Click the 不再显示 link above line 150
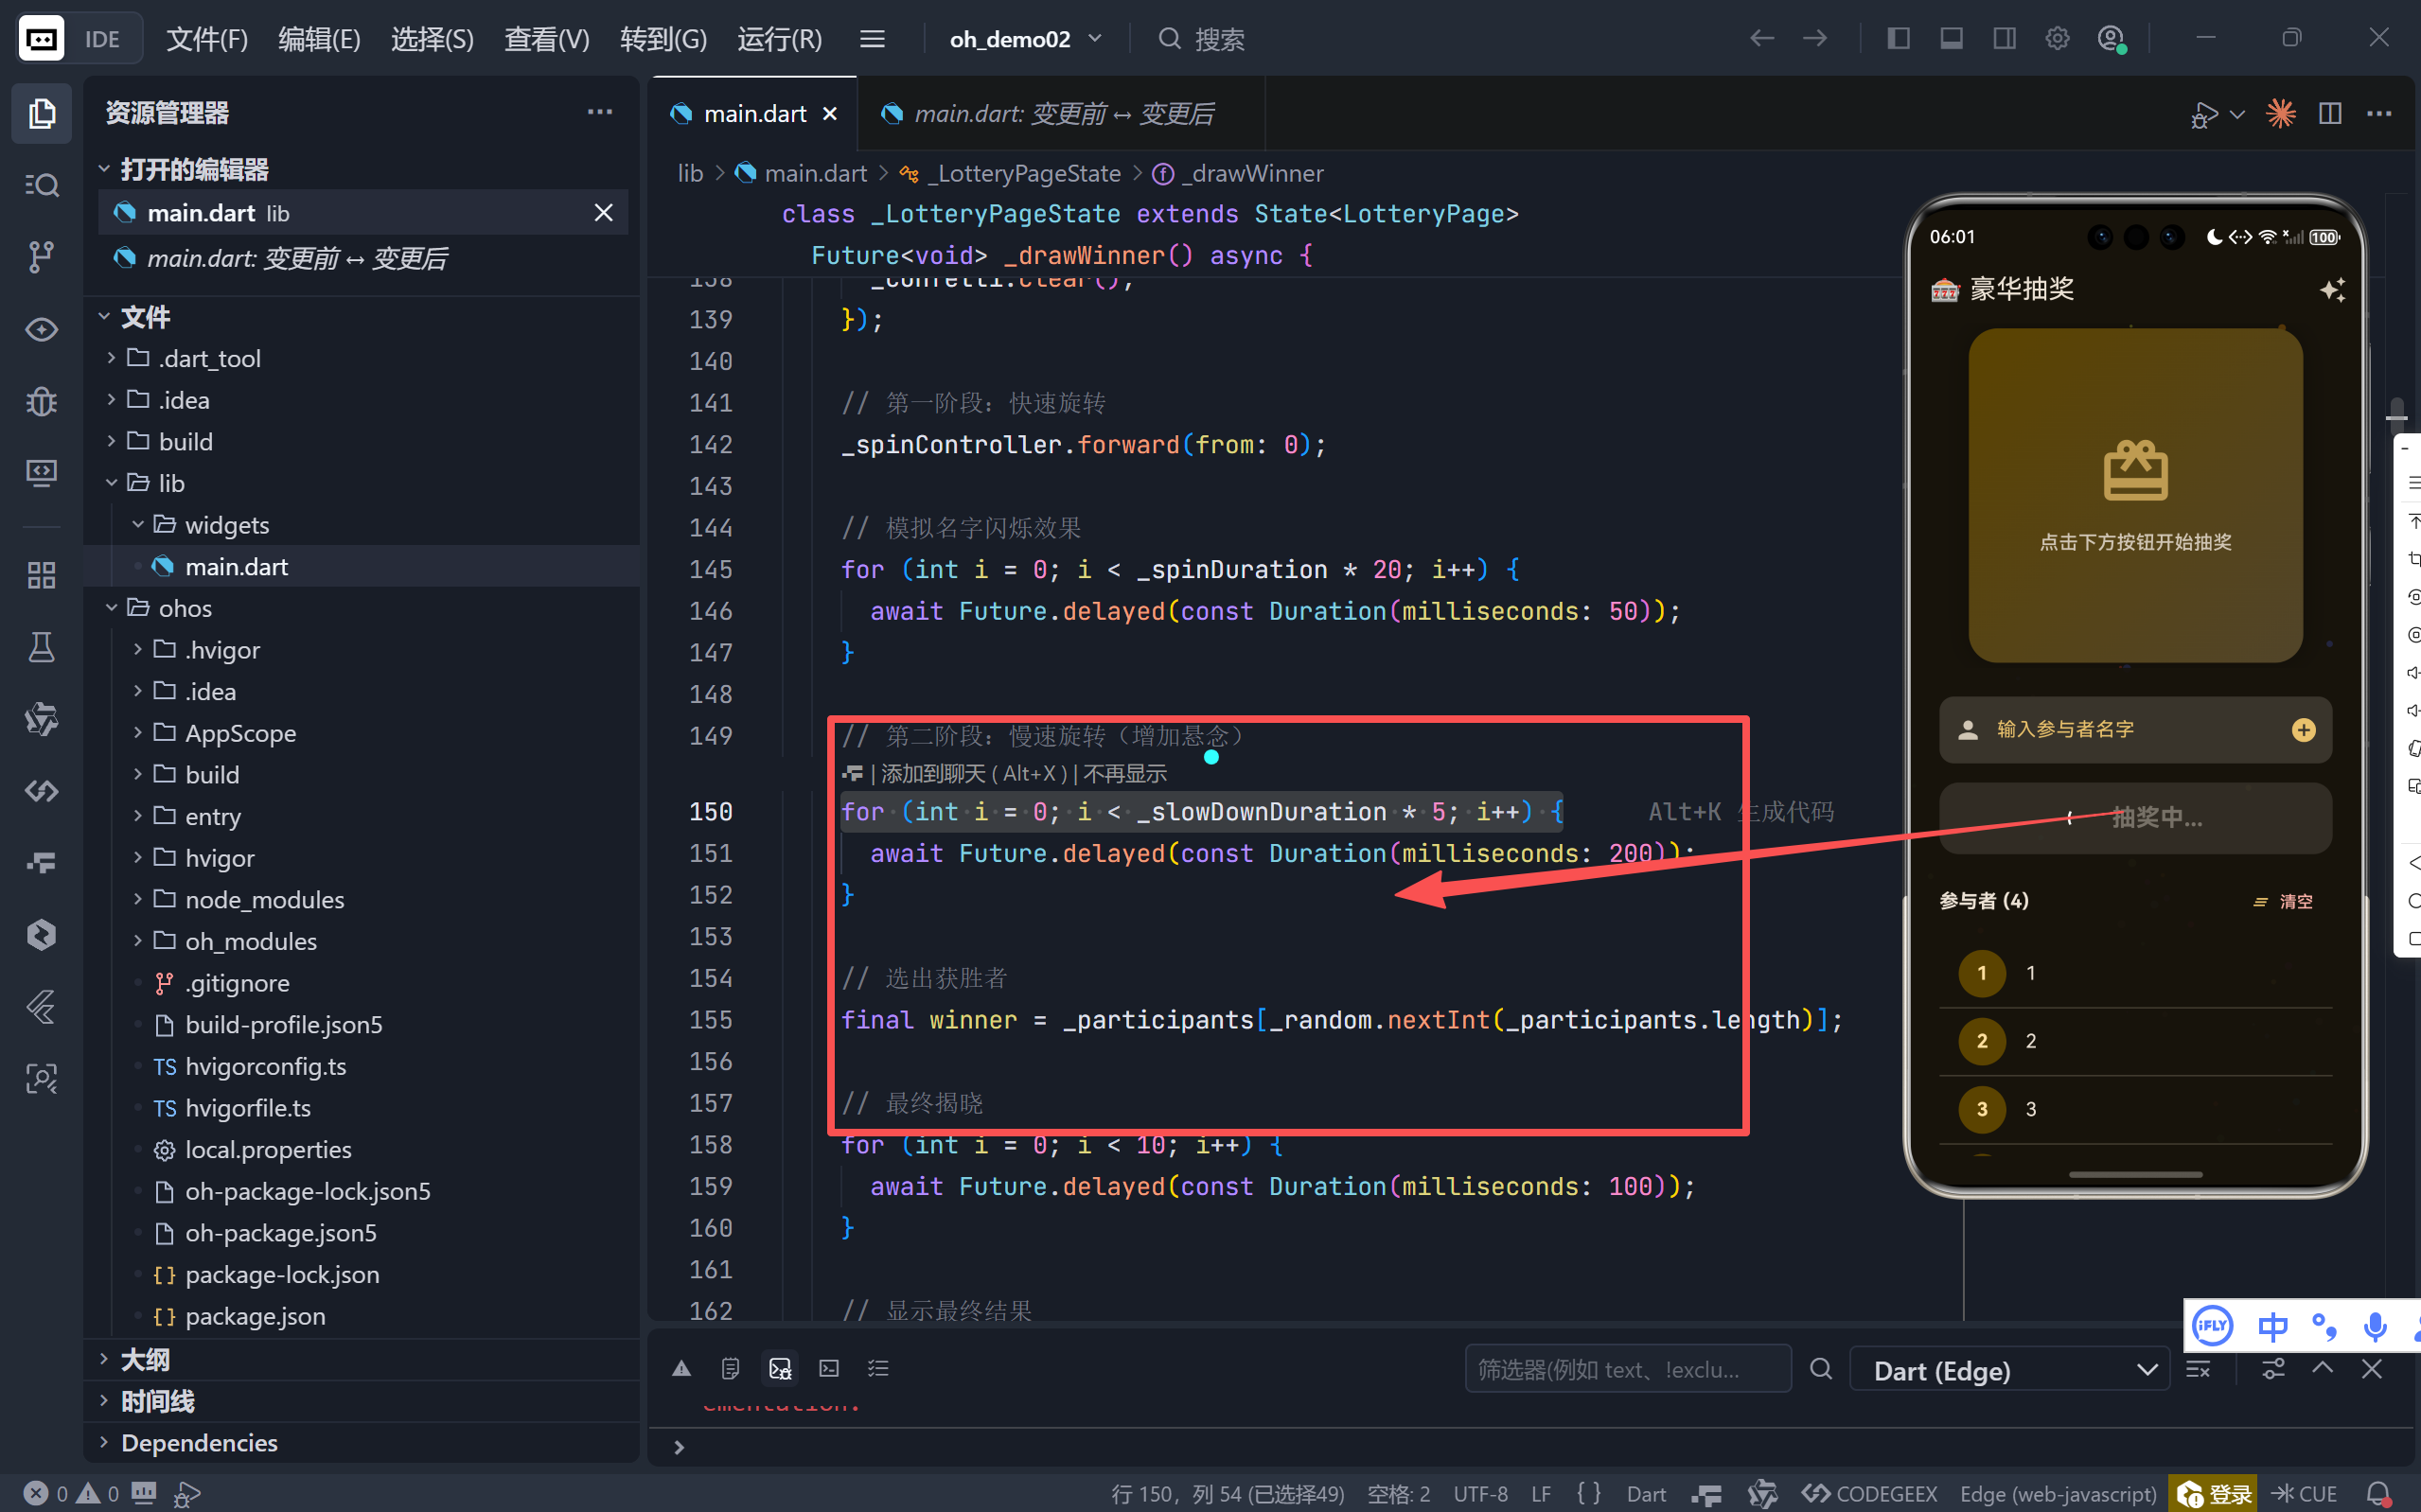The image size is (2421, 1512). click(x=1125, y=774)
